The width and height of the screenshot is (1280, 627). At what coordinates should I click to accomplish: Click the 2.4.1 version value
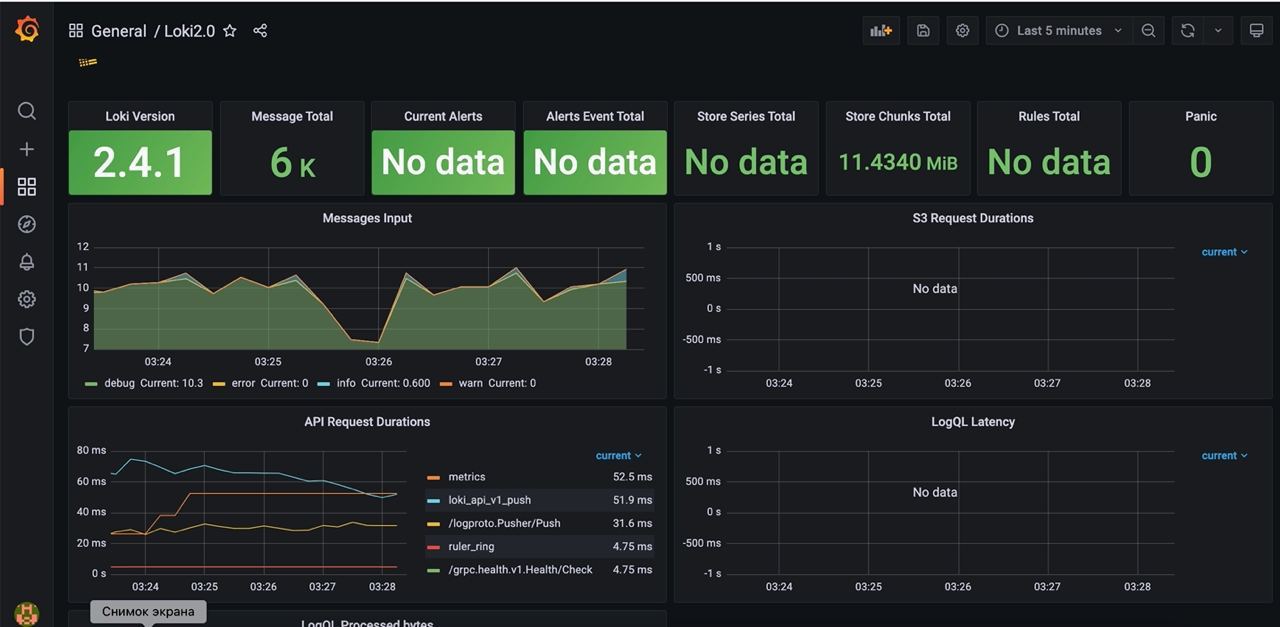click(x=140, y=162)
